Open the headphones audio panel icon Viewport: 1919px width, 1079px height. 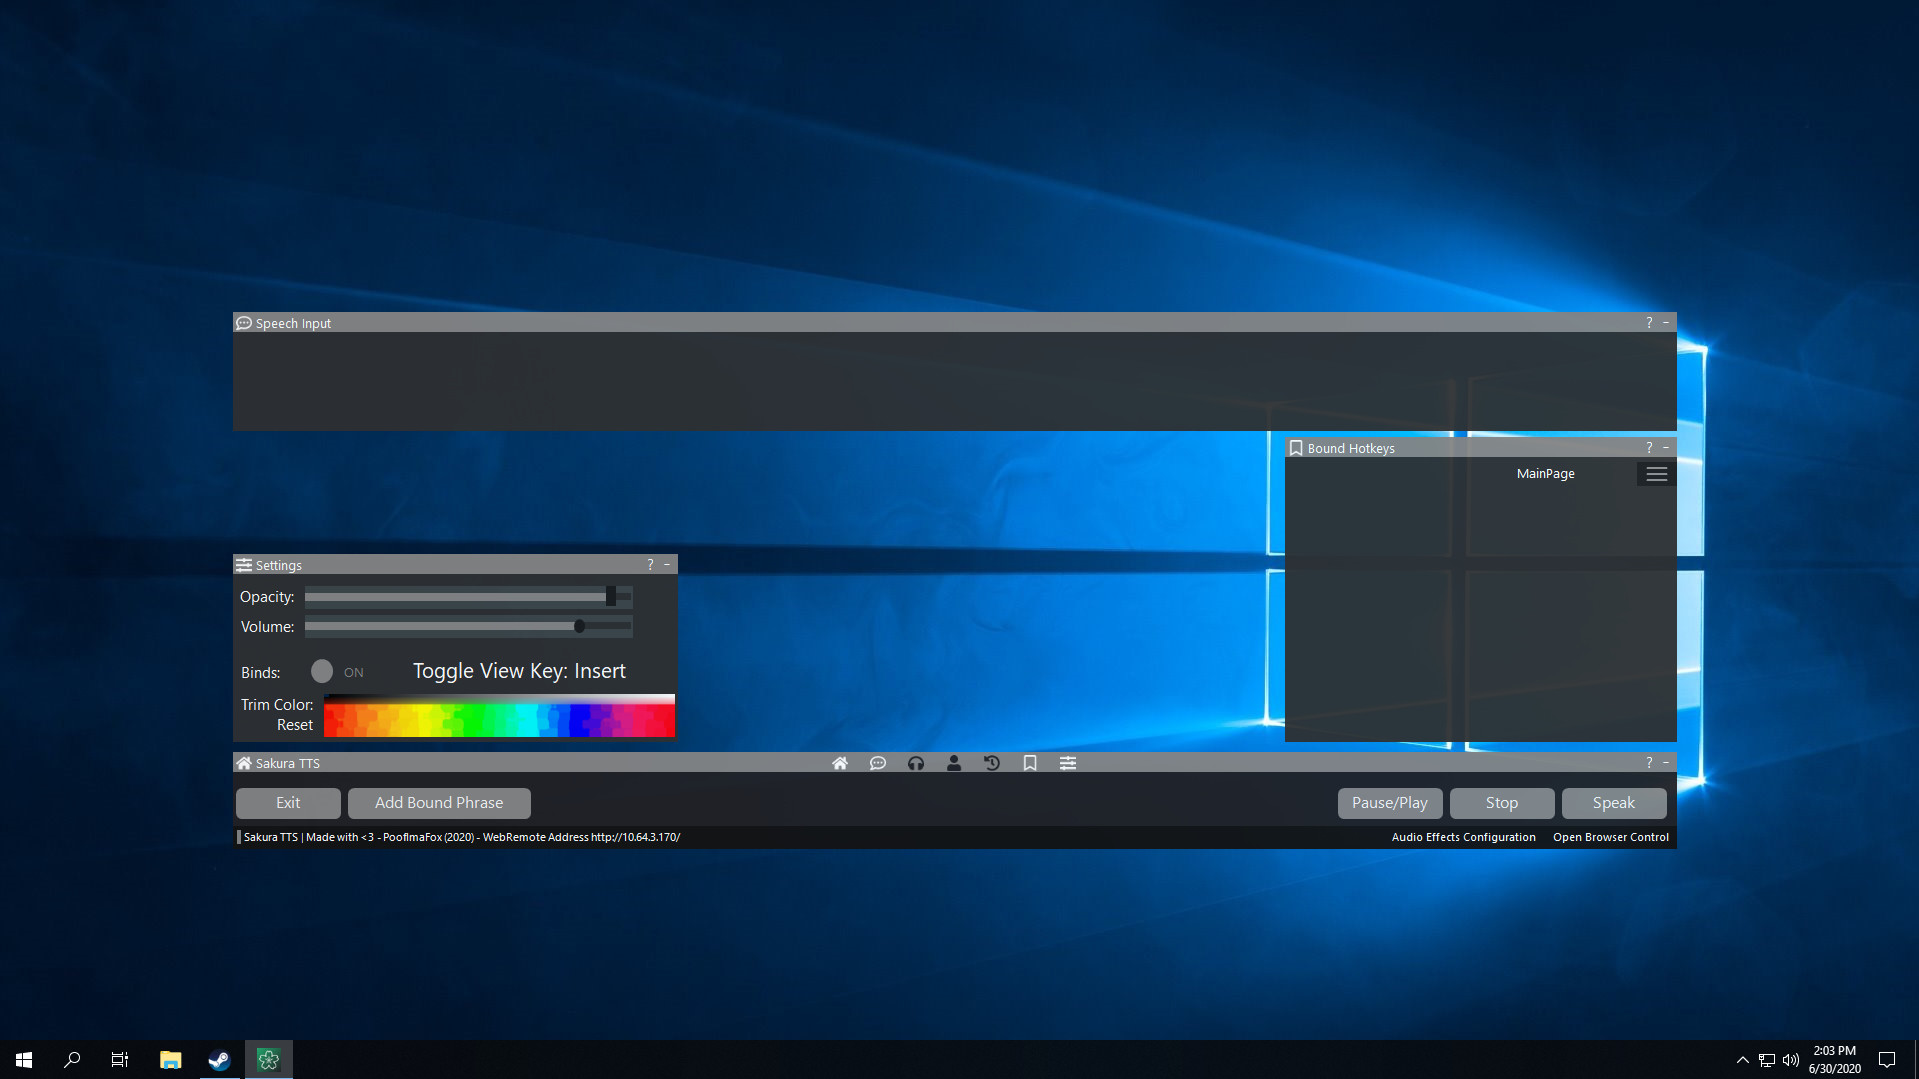coord(916,763)
